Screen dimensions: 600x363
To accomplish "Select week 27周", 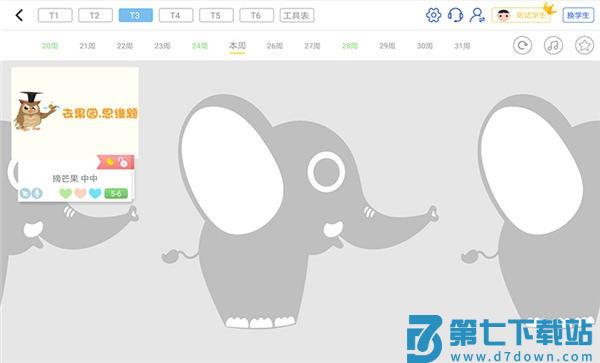I will pos(312,46).
